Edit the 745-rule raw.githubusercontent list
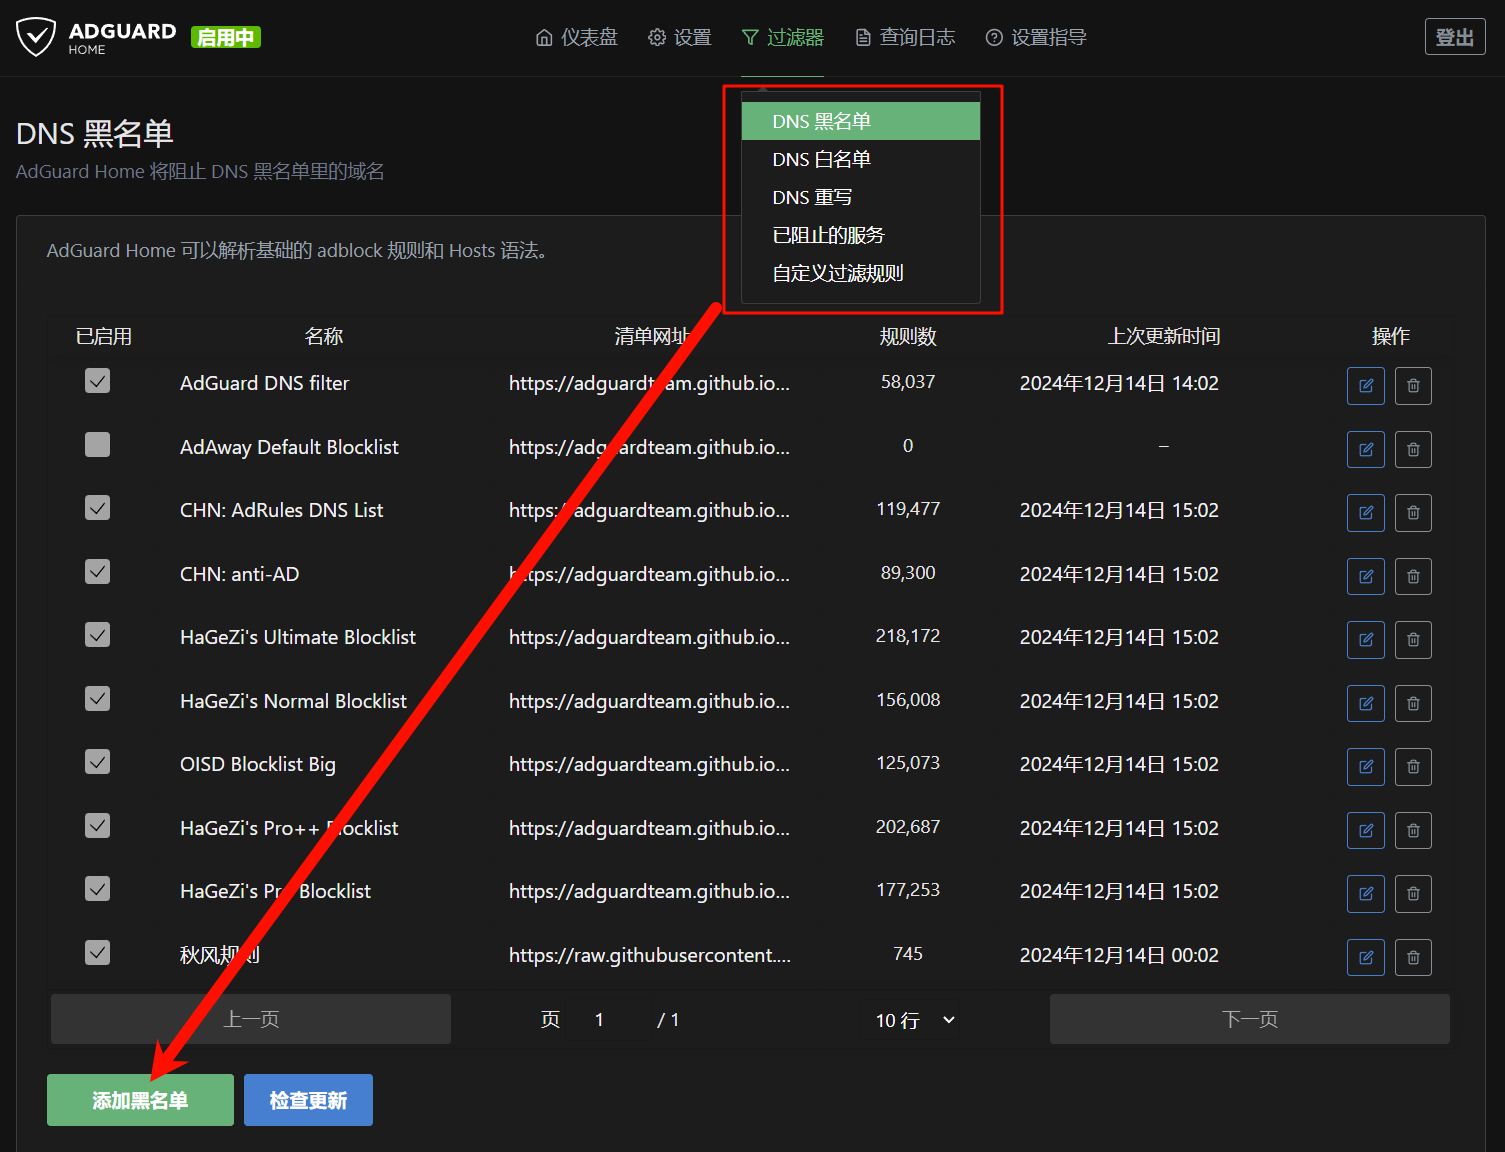This screenshot has width=1505, height=1152. point(1365,957)
